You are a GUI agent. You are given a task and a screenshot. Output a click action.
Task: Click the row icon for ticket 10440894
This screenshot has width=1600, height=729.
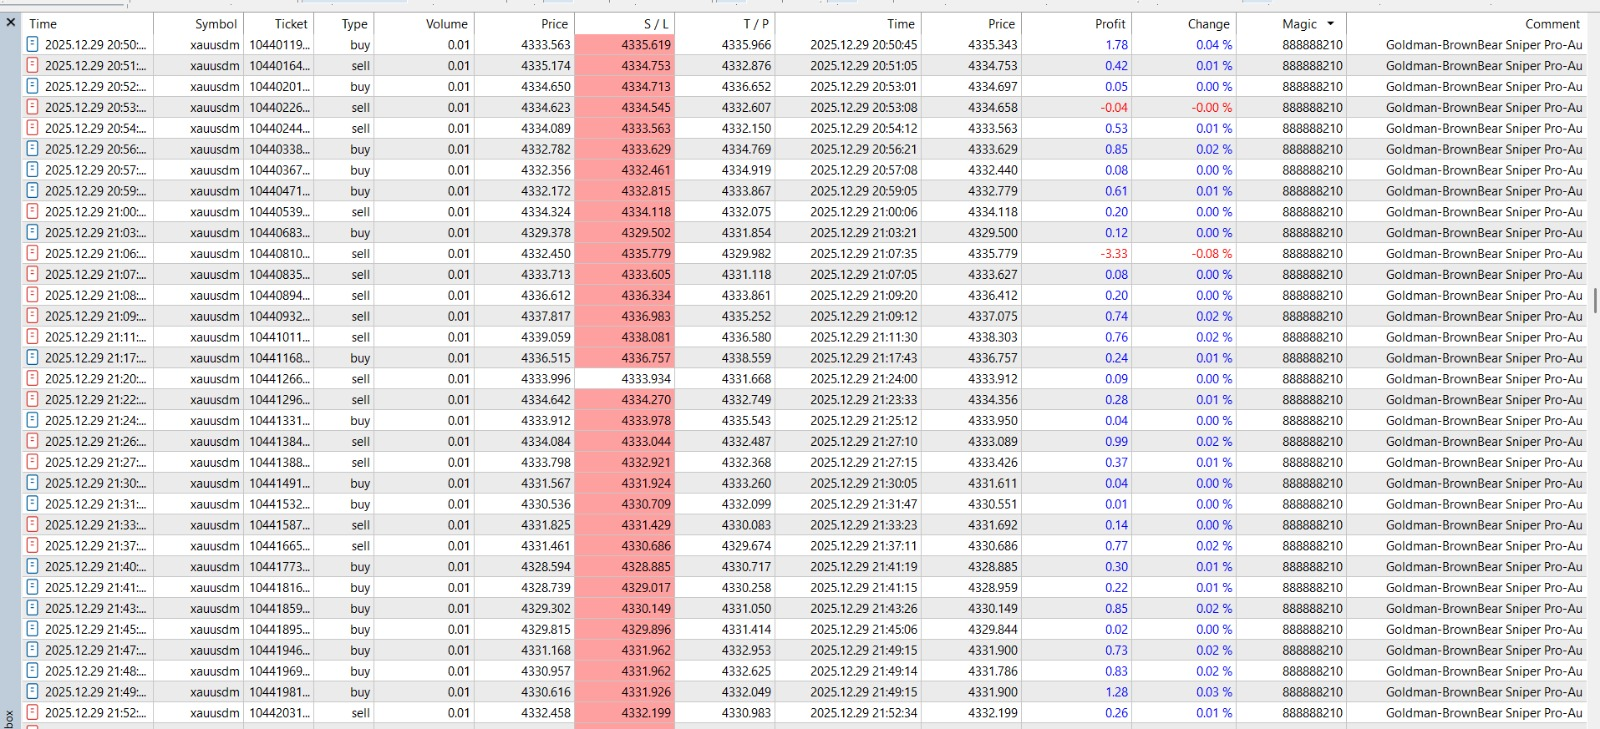[32, 295]
